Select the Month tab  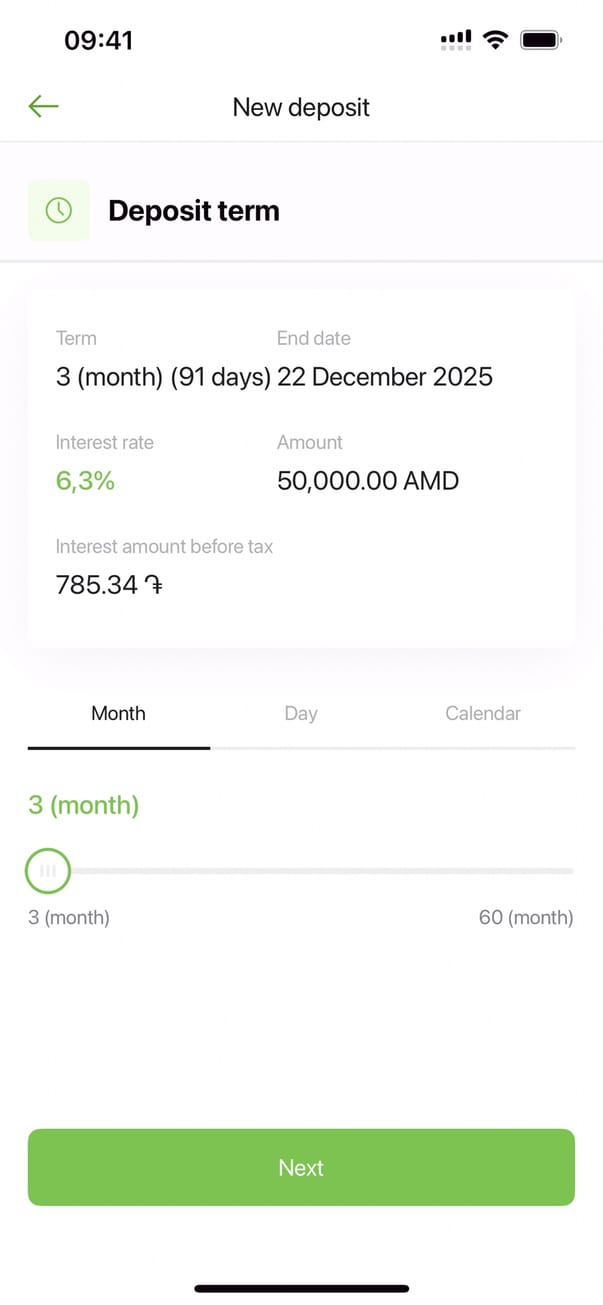[118, 714]
